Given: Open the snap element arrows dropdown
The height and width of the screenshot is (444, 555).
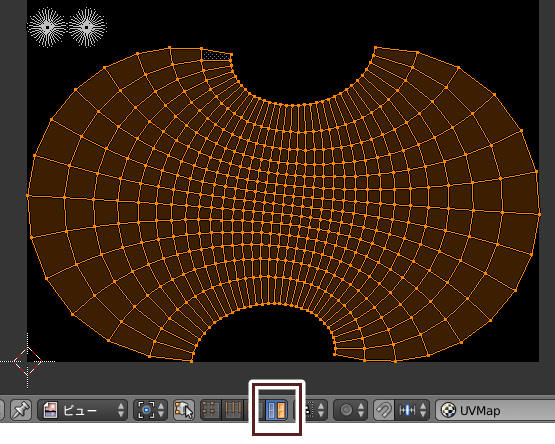Looking at the screenshot, I should pyautogui.click(x=423, y=410).
